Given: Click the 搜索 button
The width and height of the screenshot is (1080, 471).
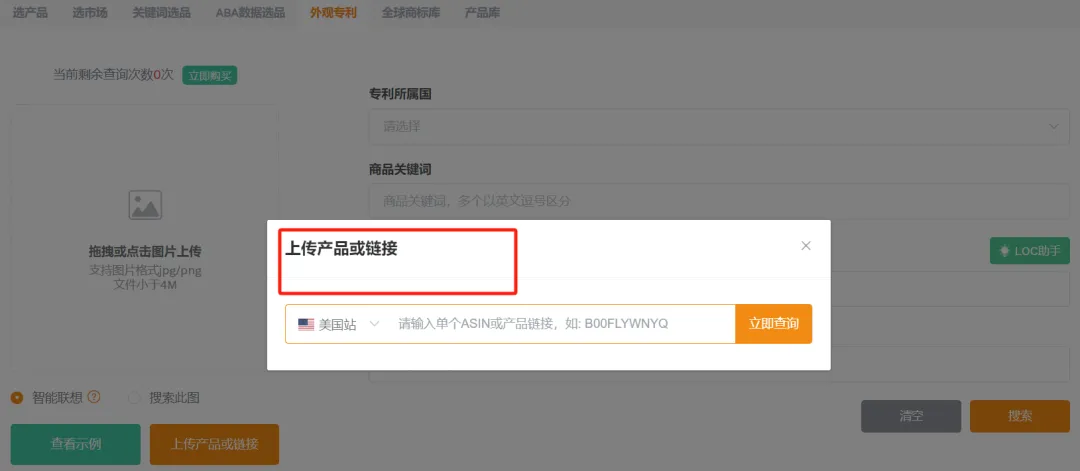Looking at the screenshot, I should pos(1020,416).
